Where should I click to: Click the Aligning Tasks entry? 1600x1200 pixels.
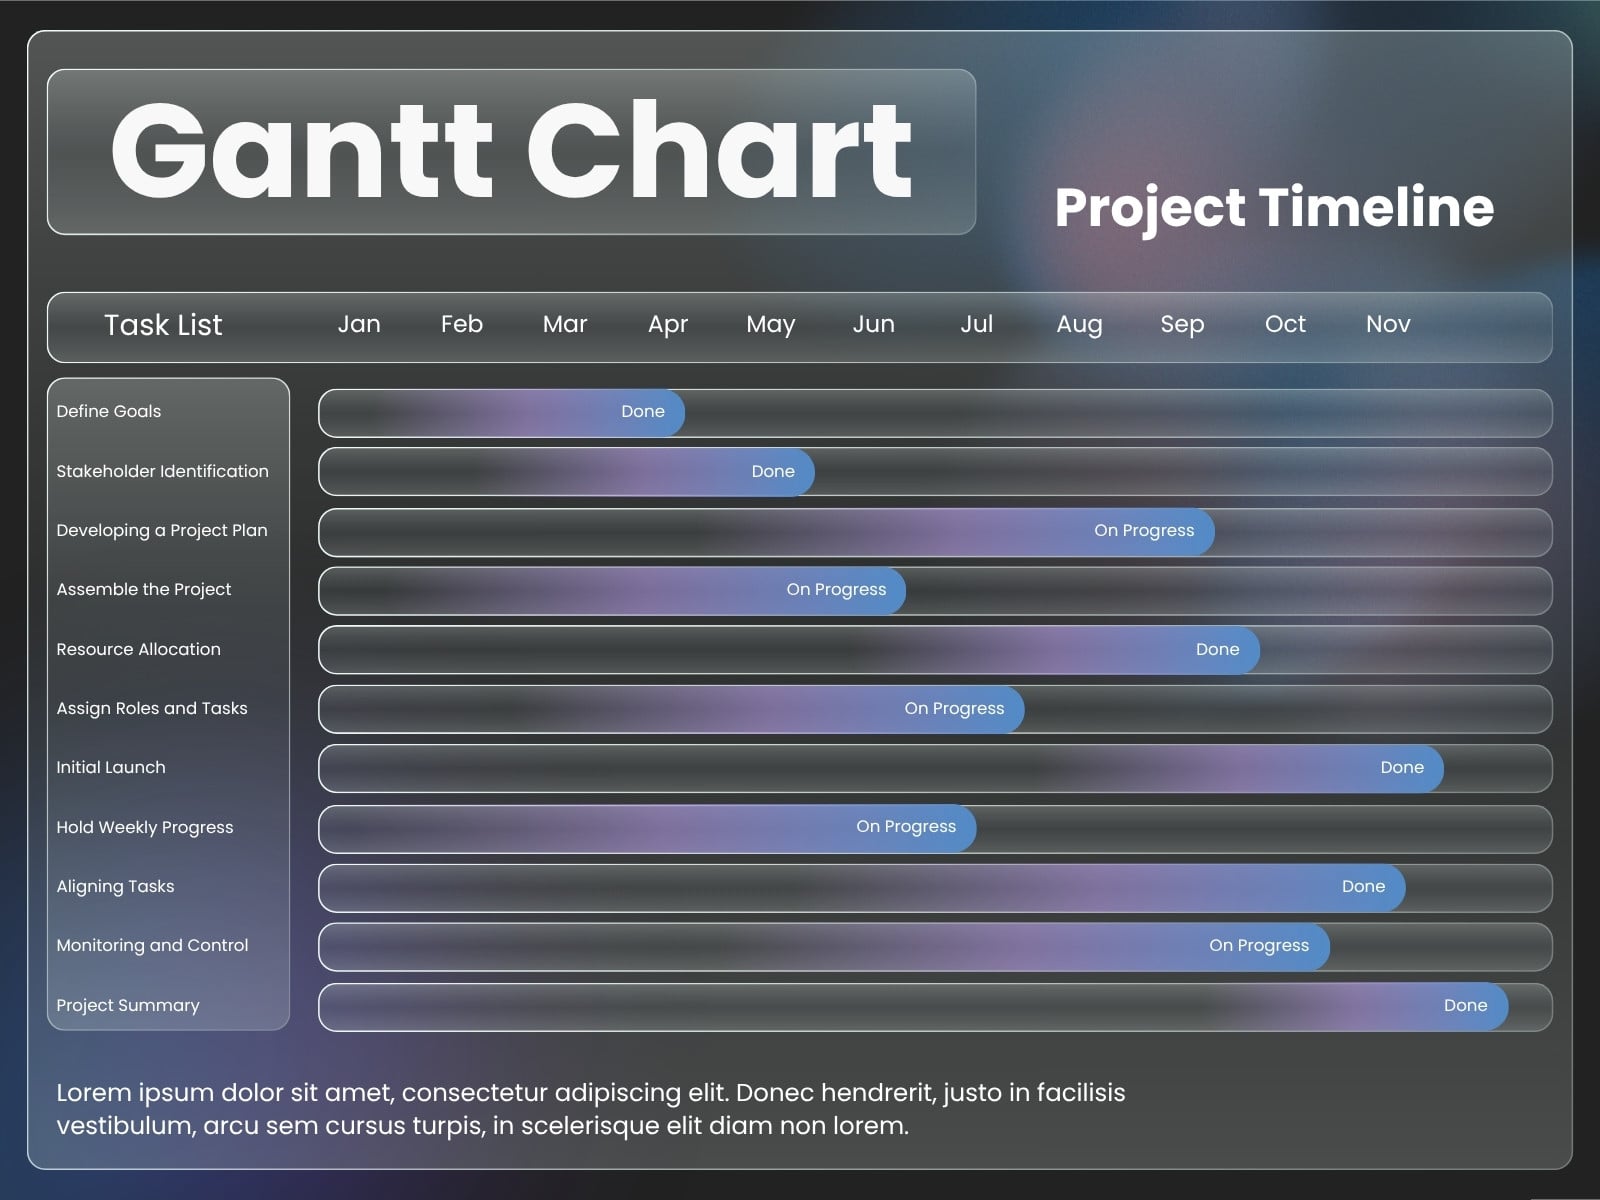coord(115,886)
